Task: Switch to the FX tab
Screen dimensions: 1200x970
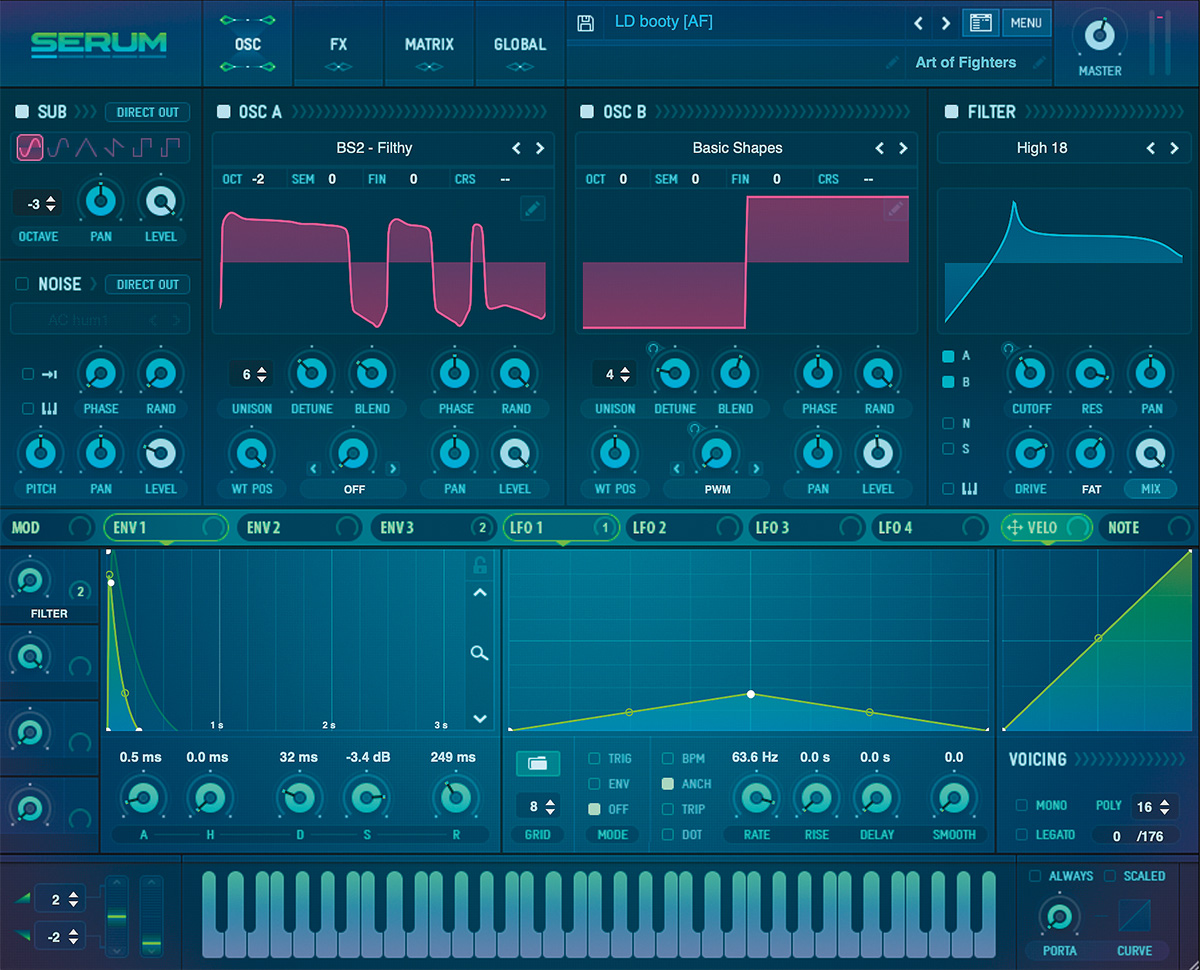Action: 338,44
